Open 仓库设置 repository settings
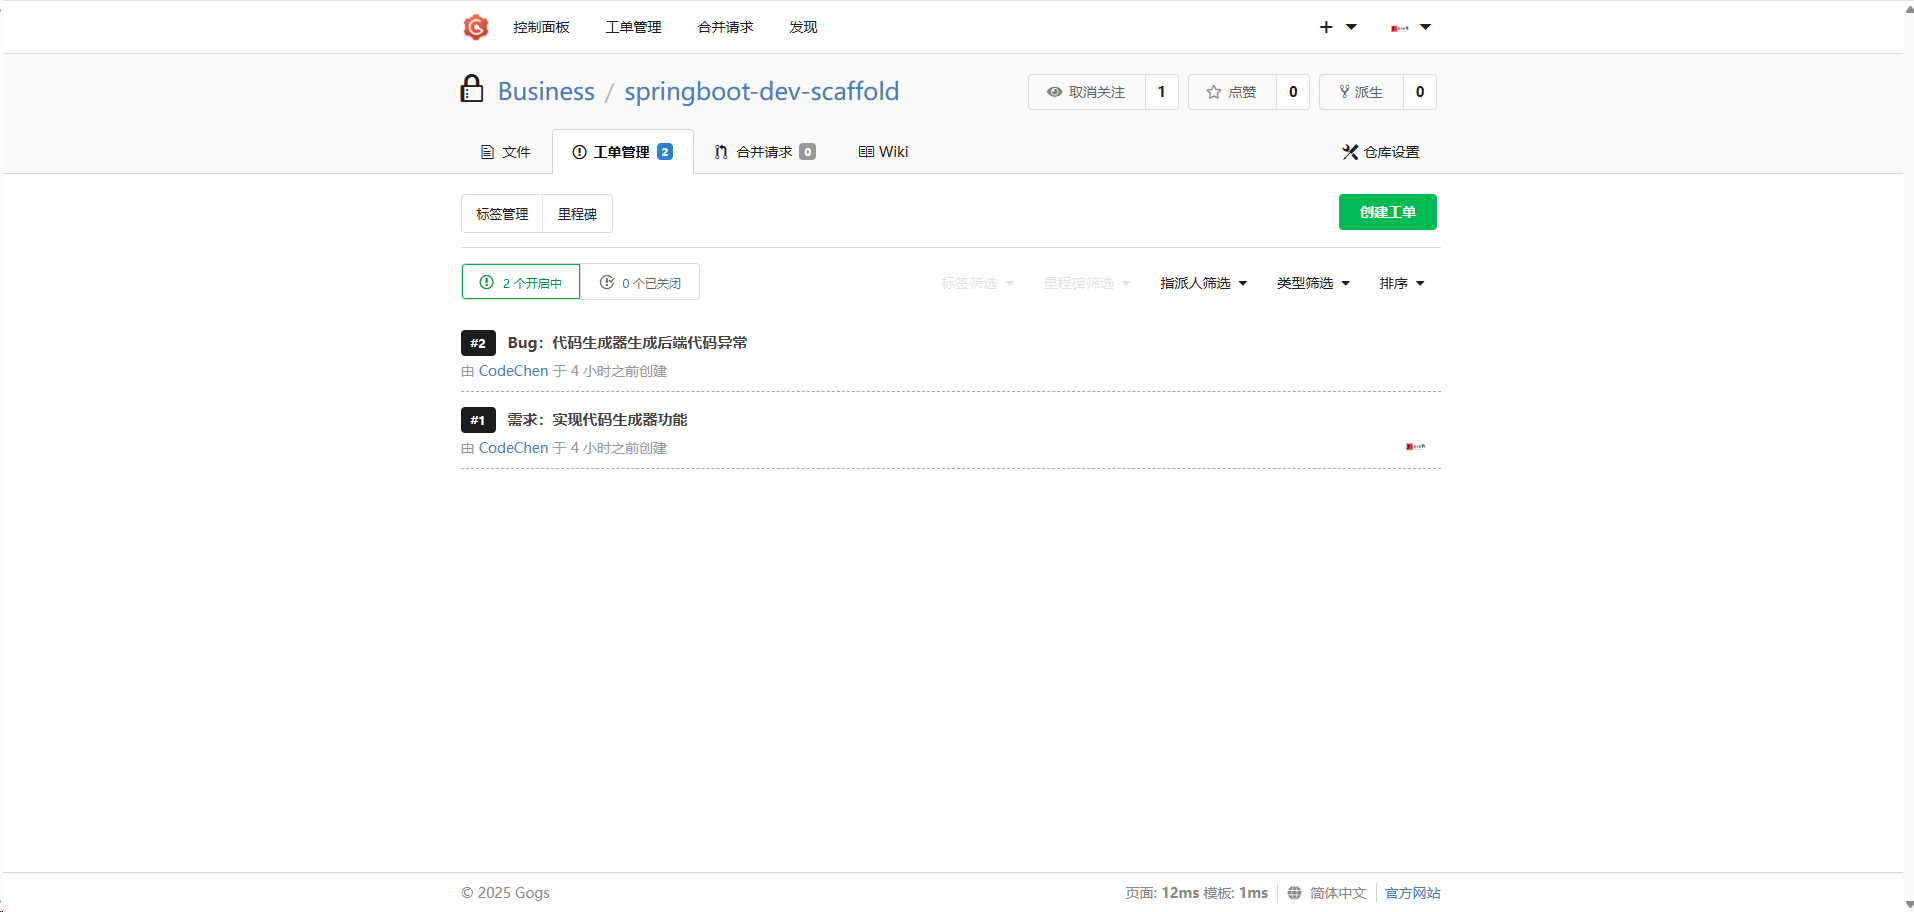 point(1381,152)
